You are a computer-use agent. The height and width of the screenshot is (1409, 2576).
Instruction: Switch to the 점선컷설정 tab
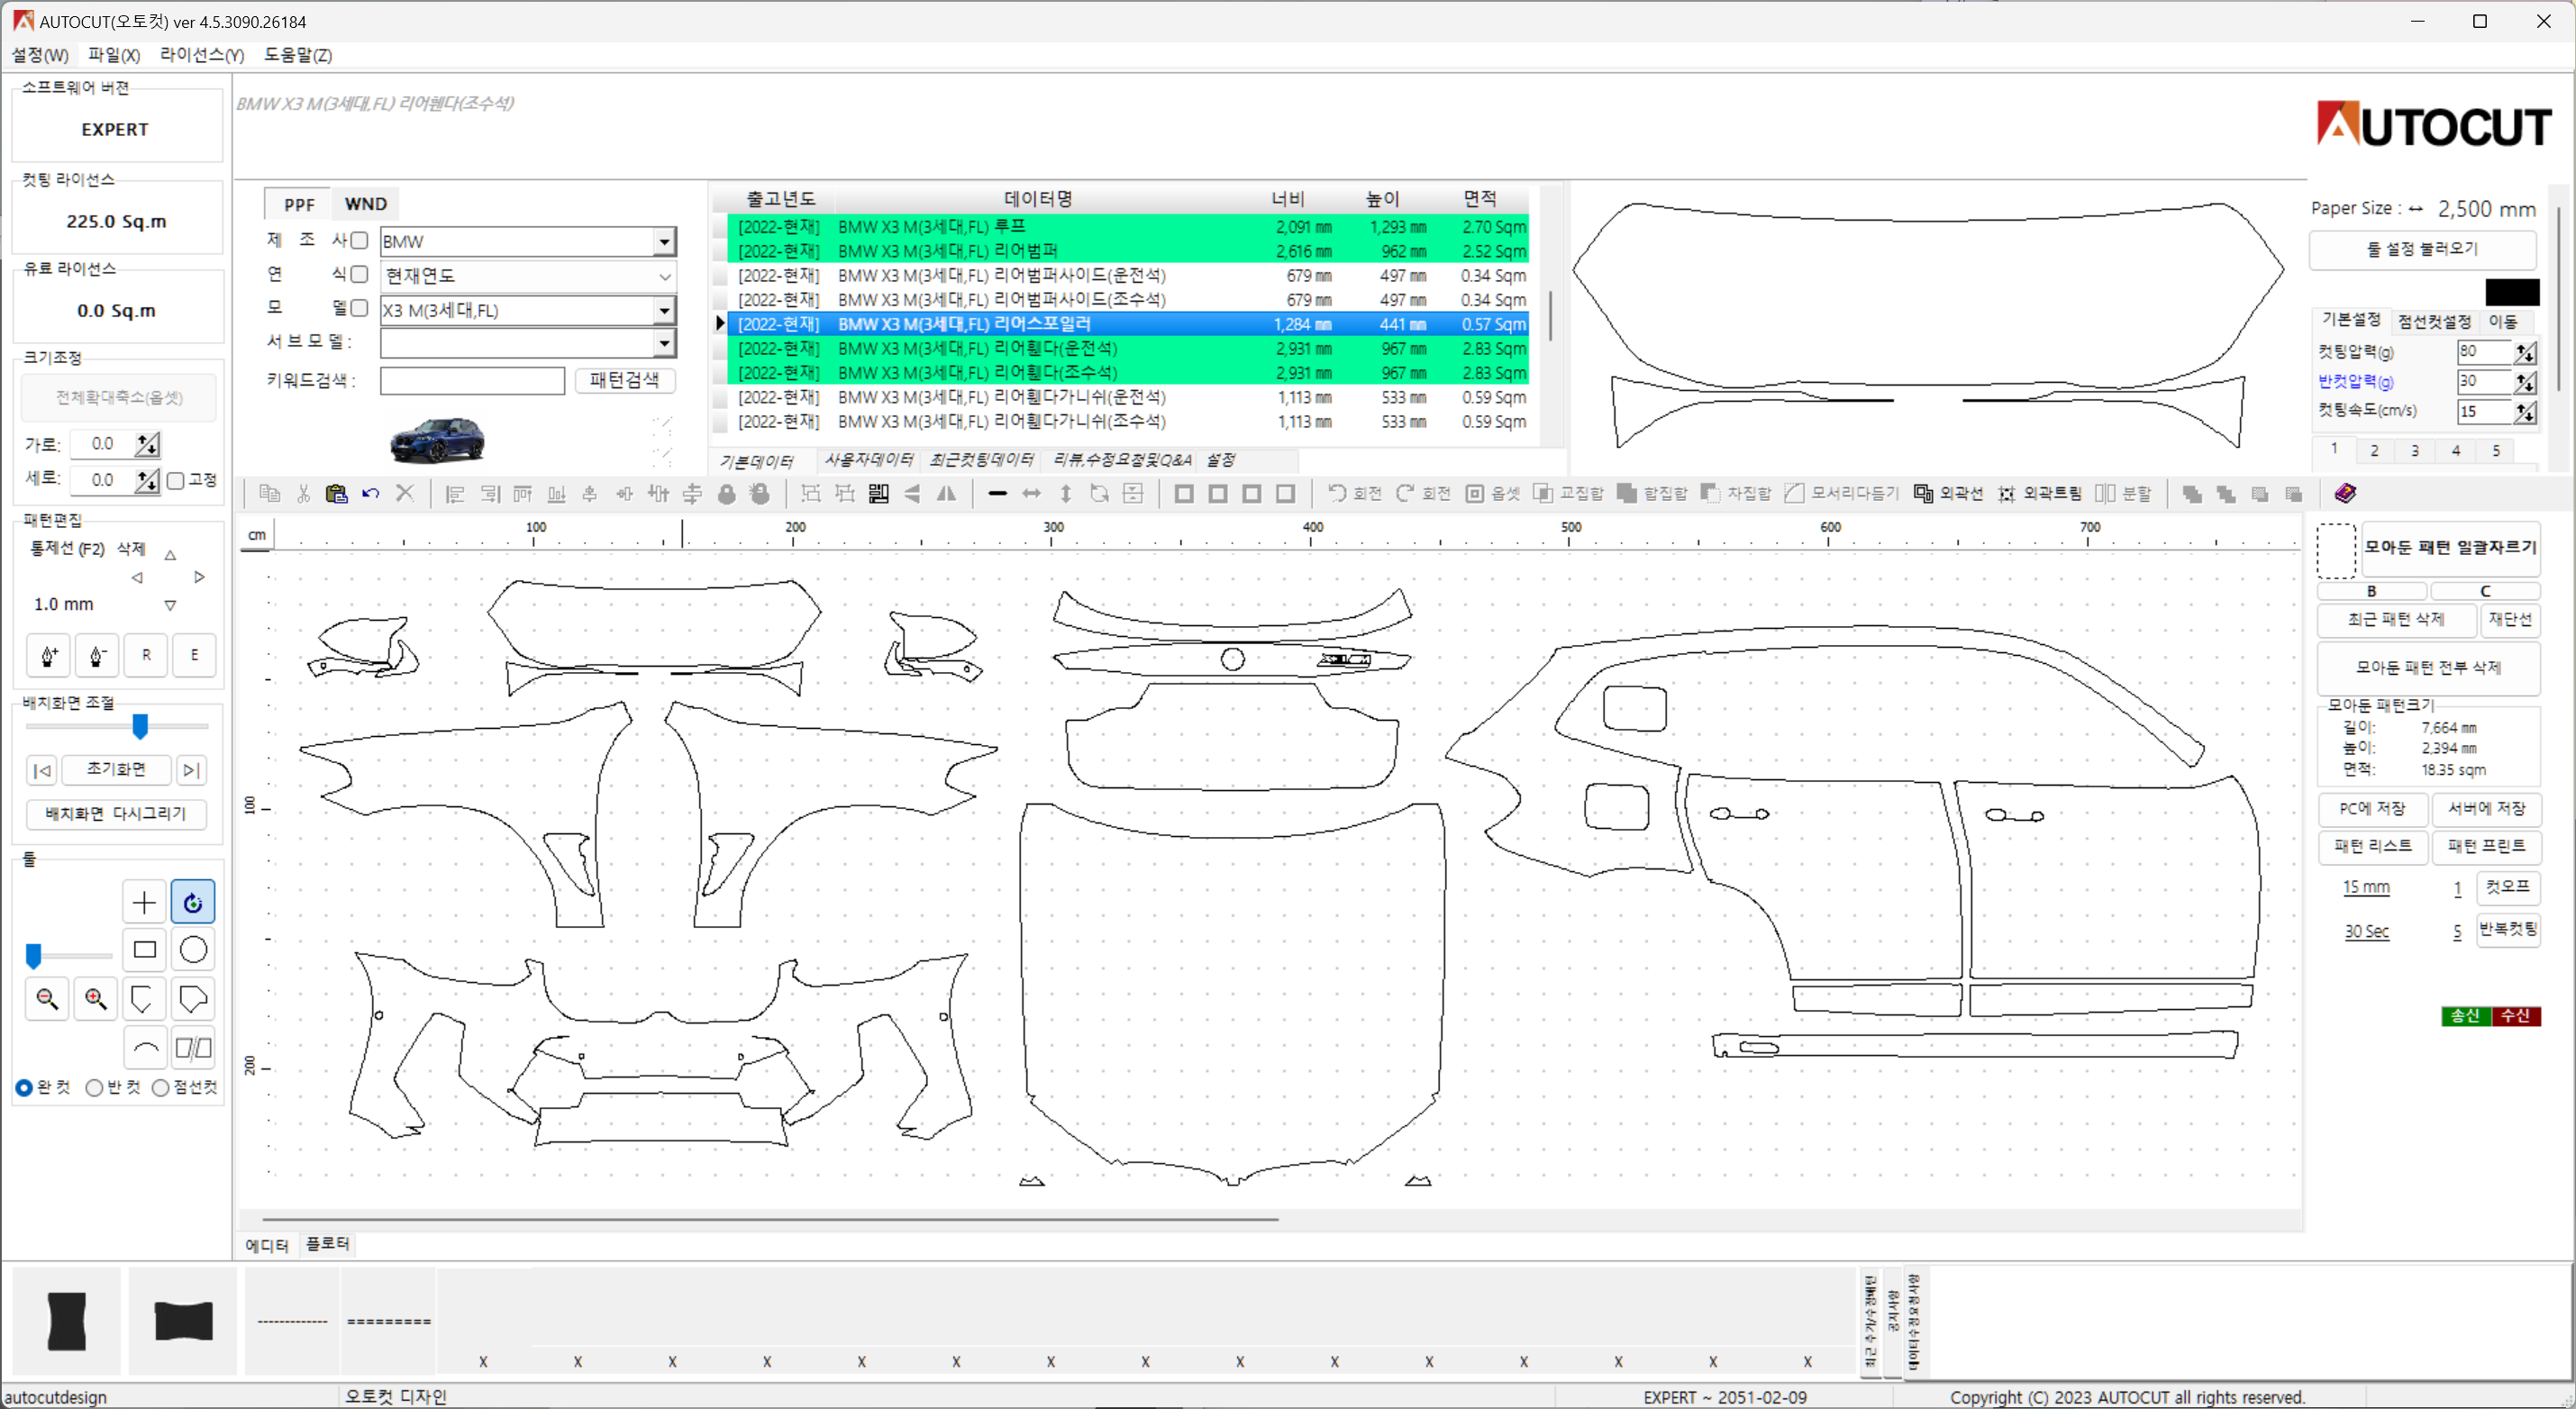coord(2434,321)
